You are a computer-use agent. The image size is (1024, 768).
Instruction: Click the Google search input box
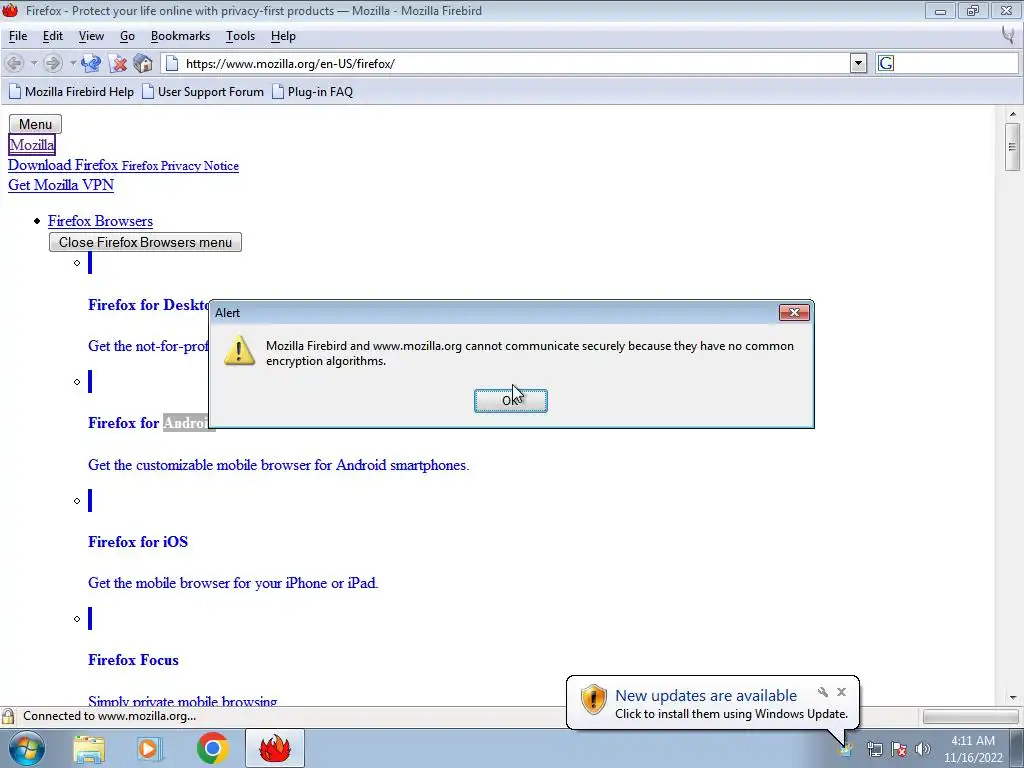[956, 63]
